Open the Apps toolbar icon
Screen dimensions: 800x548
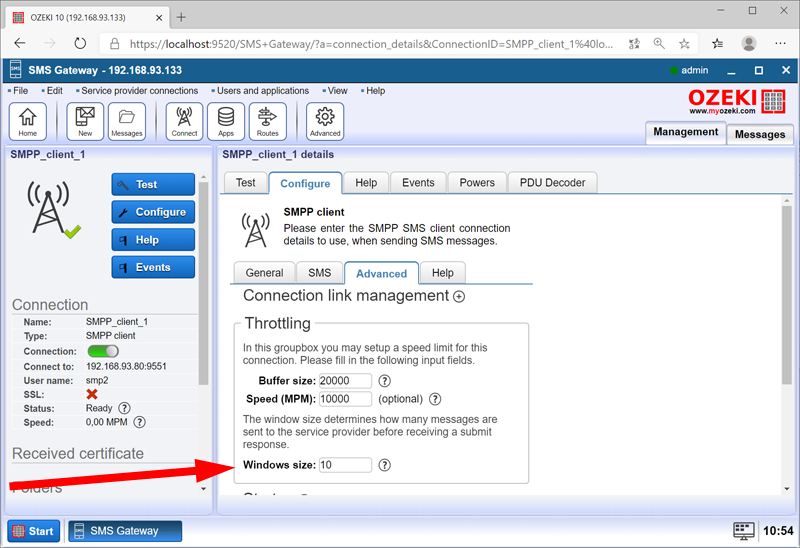226,121
